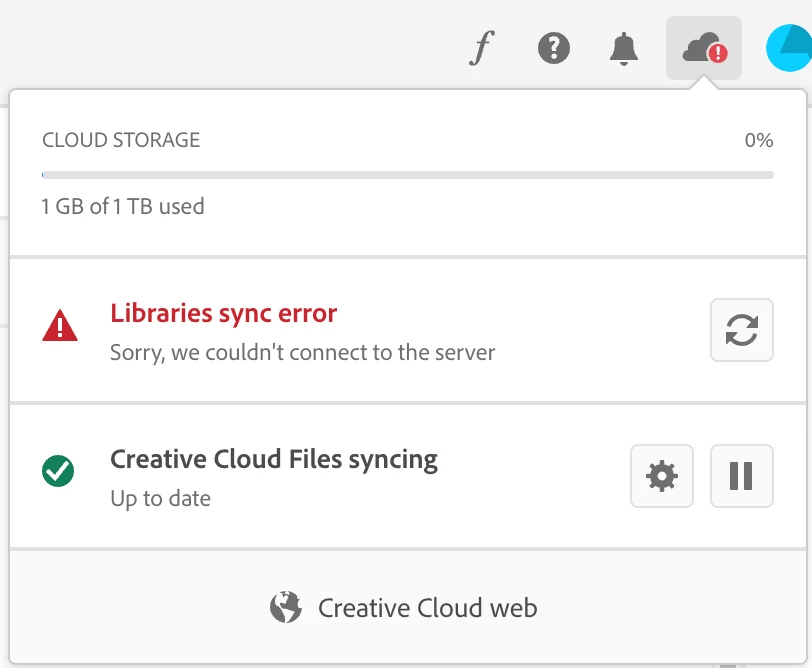Open the Fonts icon in toolbar
Screen dimensions: 812x668
click(x=482, y=48)
